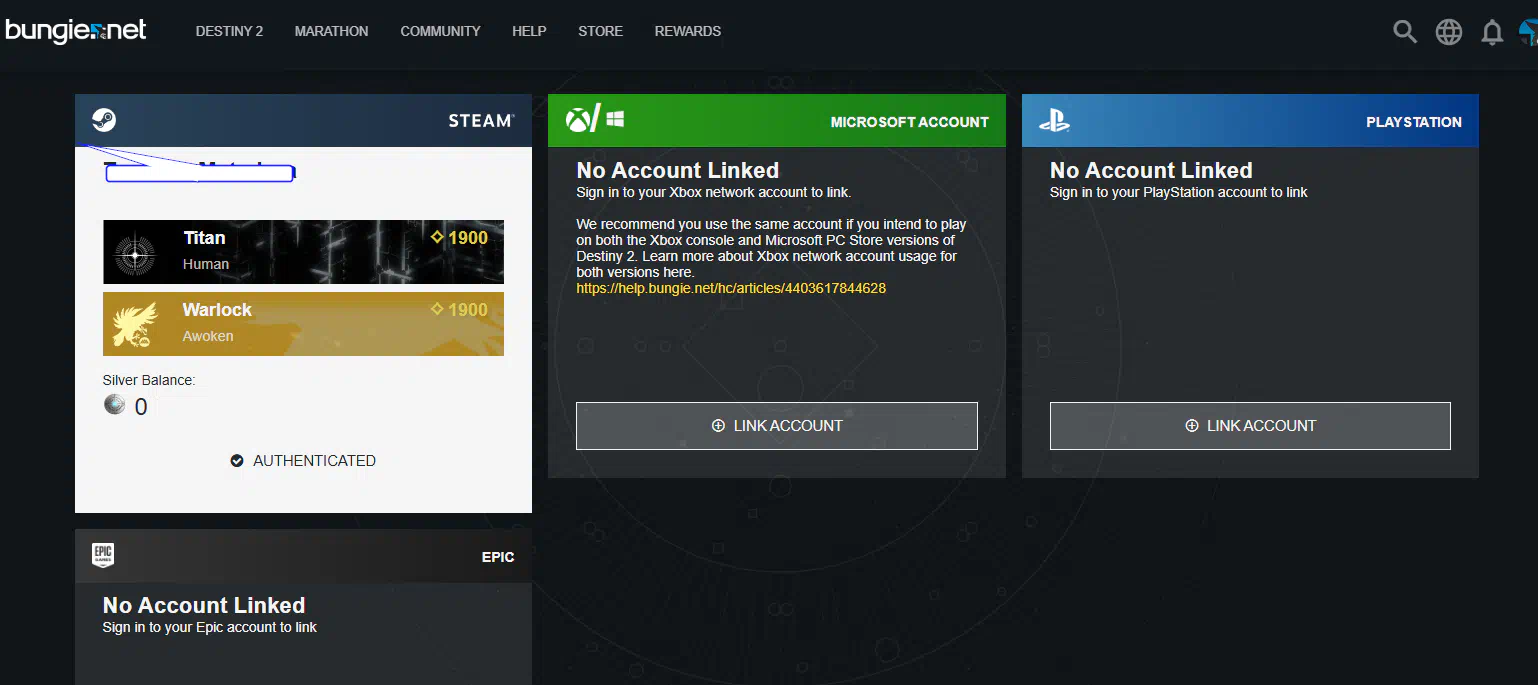Link a Microsoft account
1538x685 pixels.
pyautogui.click(x=776, y=426)
